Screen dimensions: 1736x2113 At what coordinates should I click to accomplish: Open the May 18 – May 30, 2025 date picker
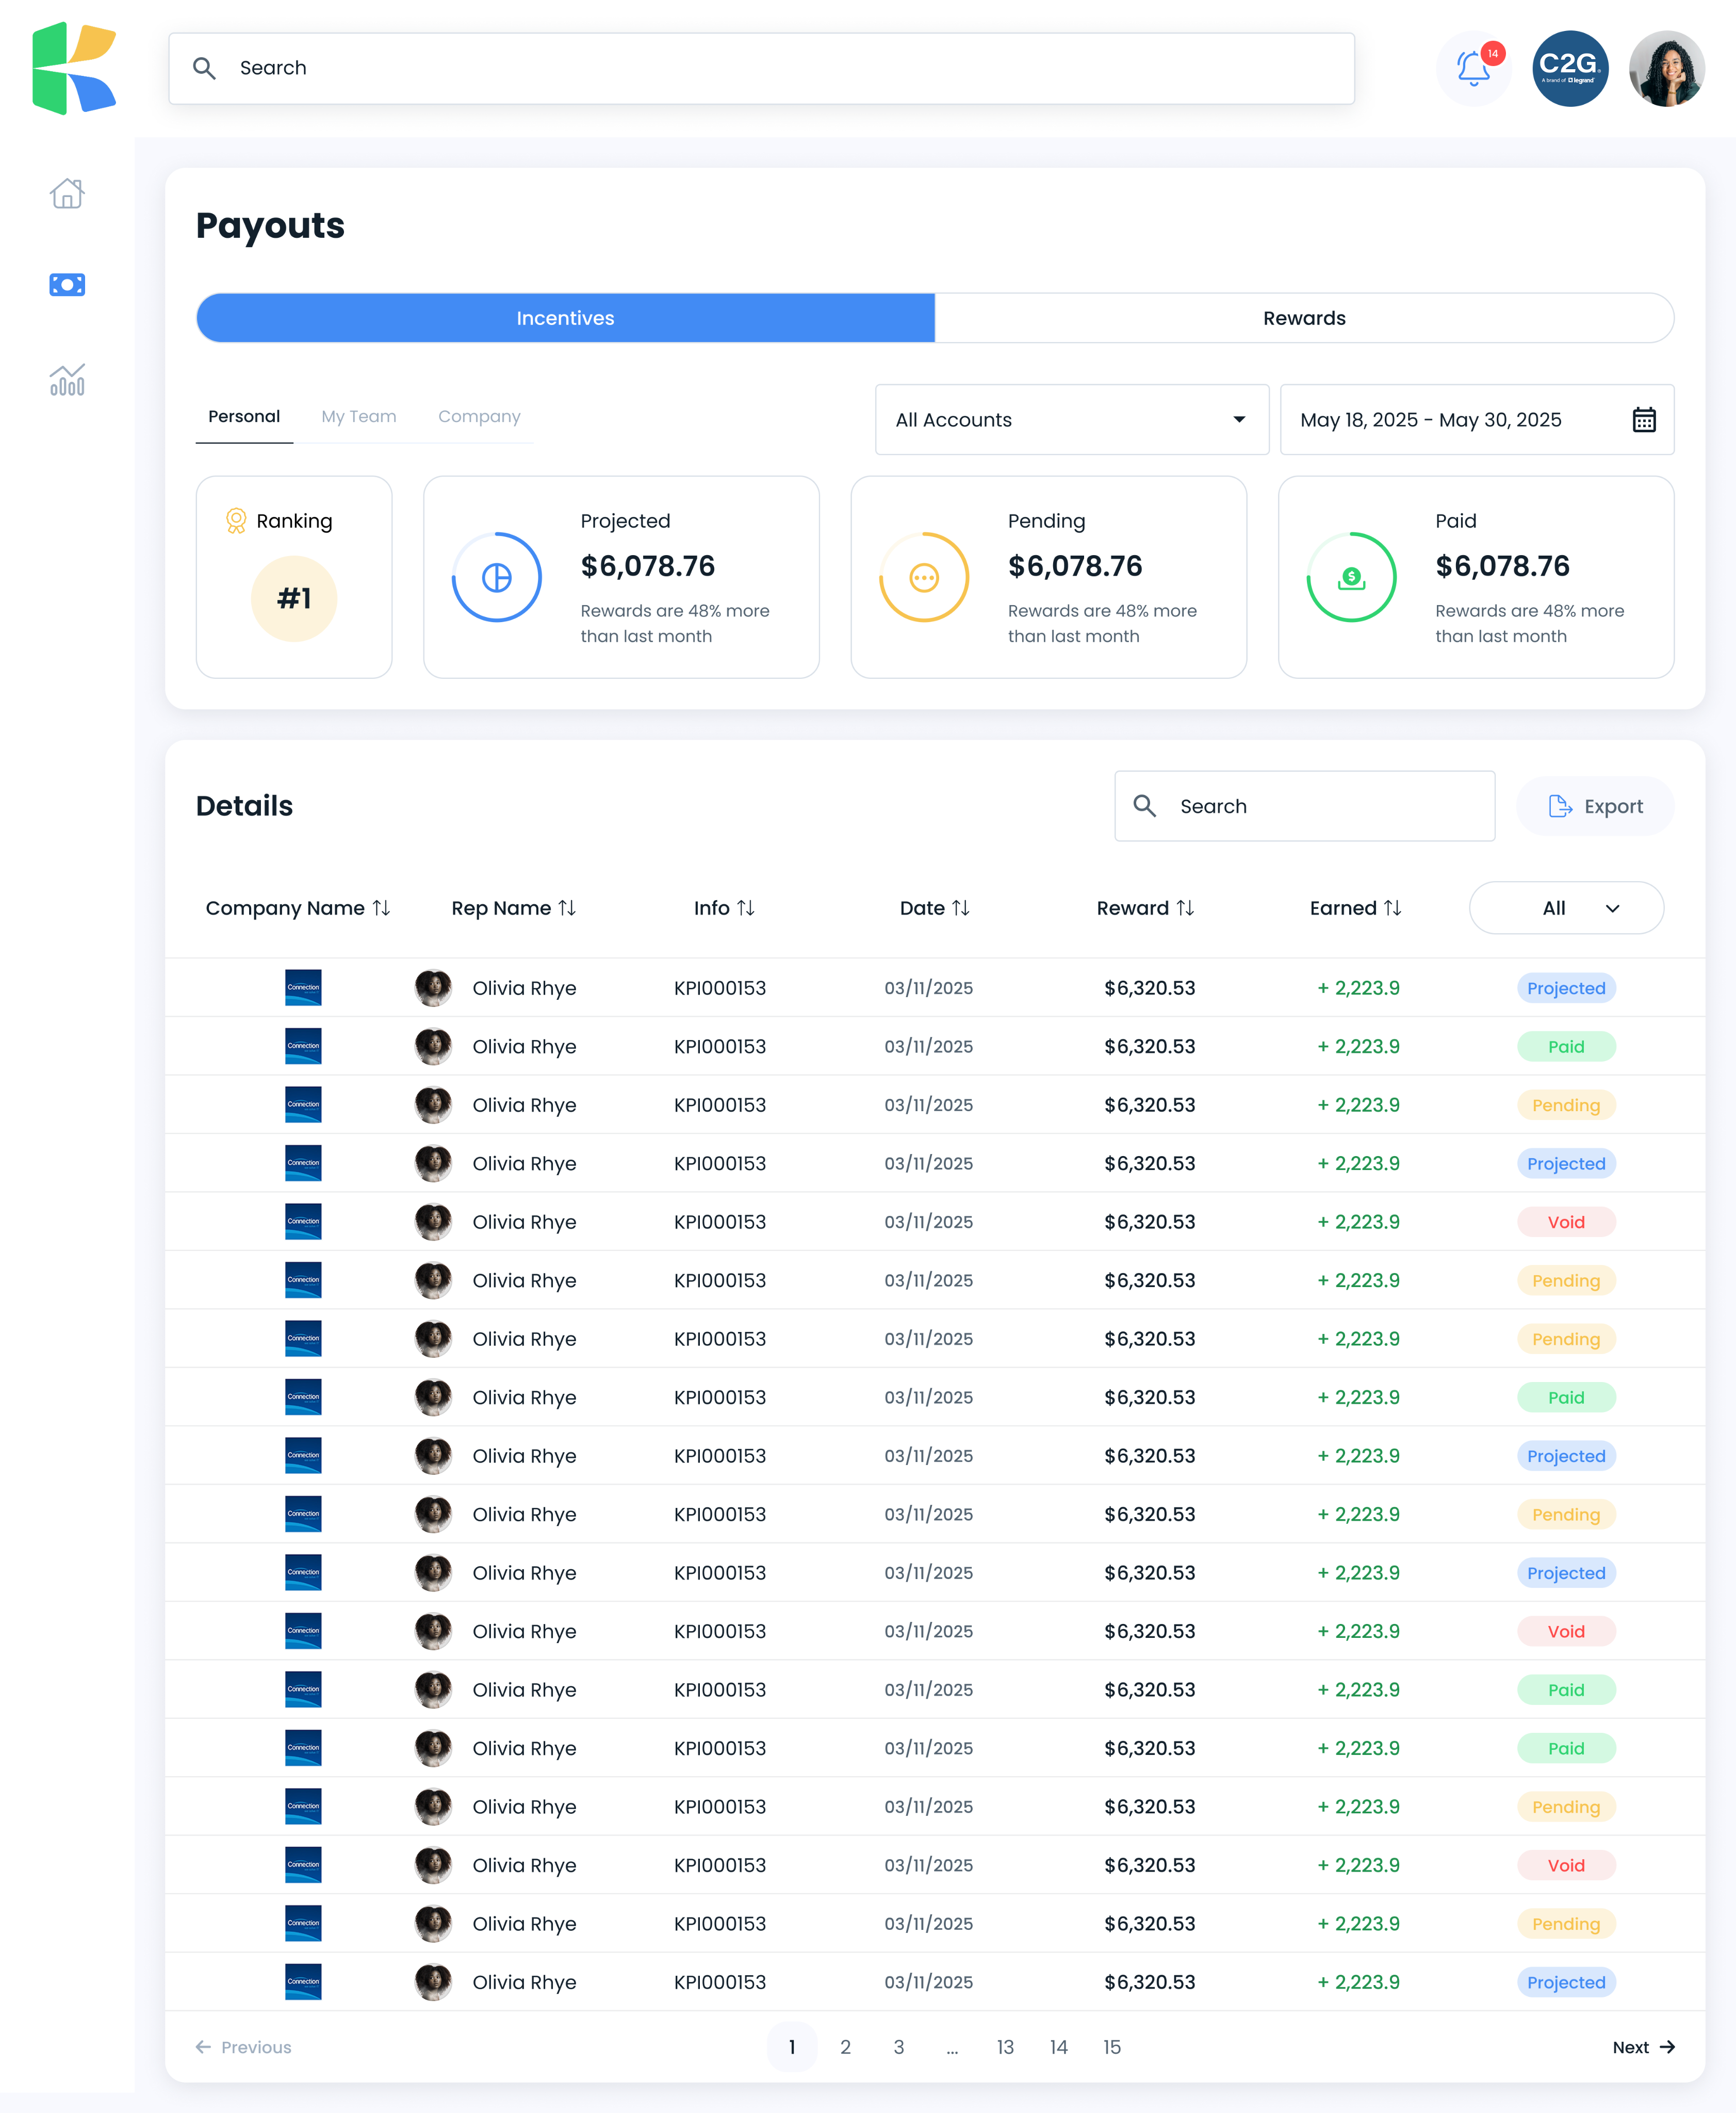point(1477,420)
